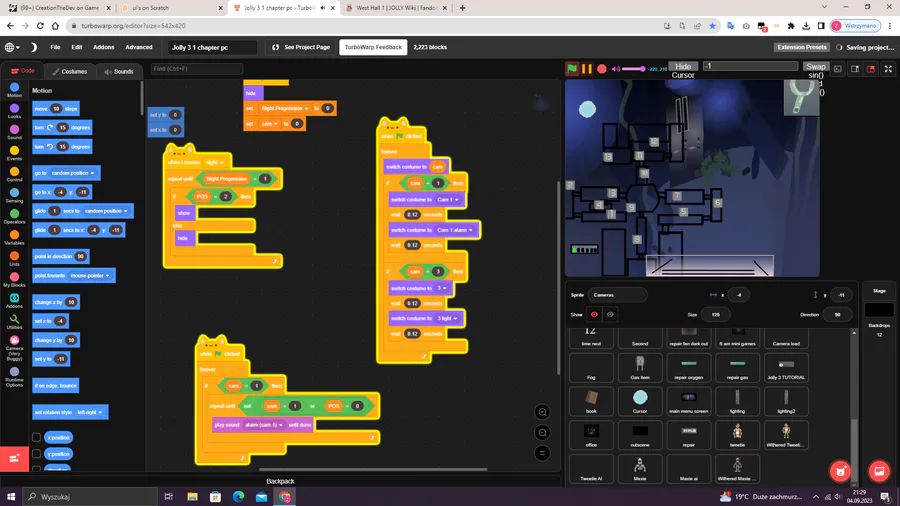Click the Extension Presets button
This screenshot has height=506, width=900.
point(802,47)
